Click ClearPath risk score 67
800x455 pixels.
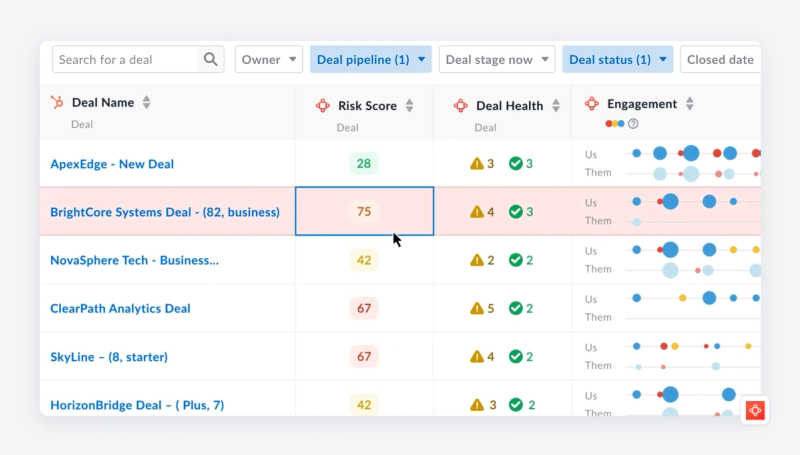tap(364, 308)
